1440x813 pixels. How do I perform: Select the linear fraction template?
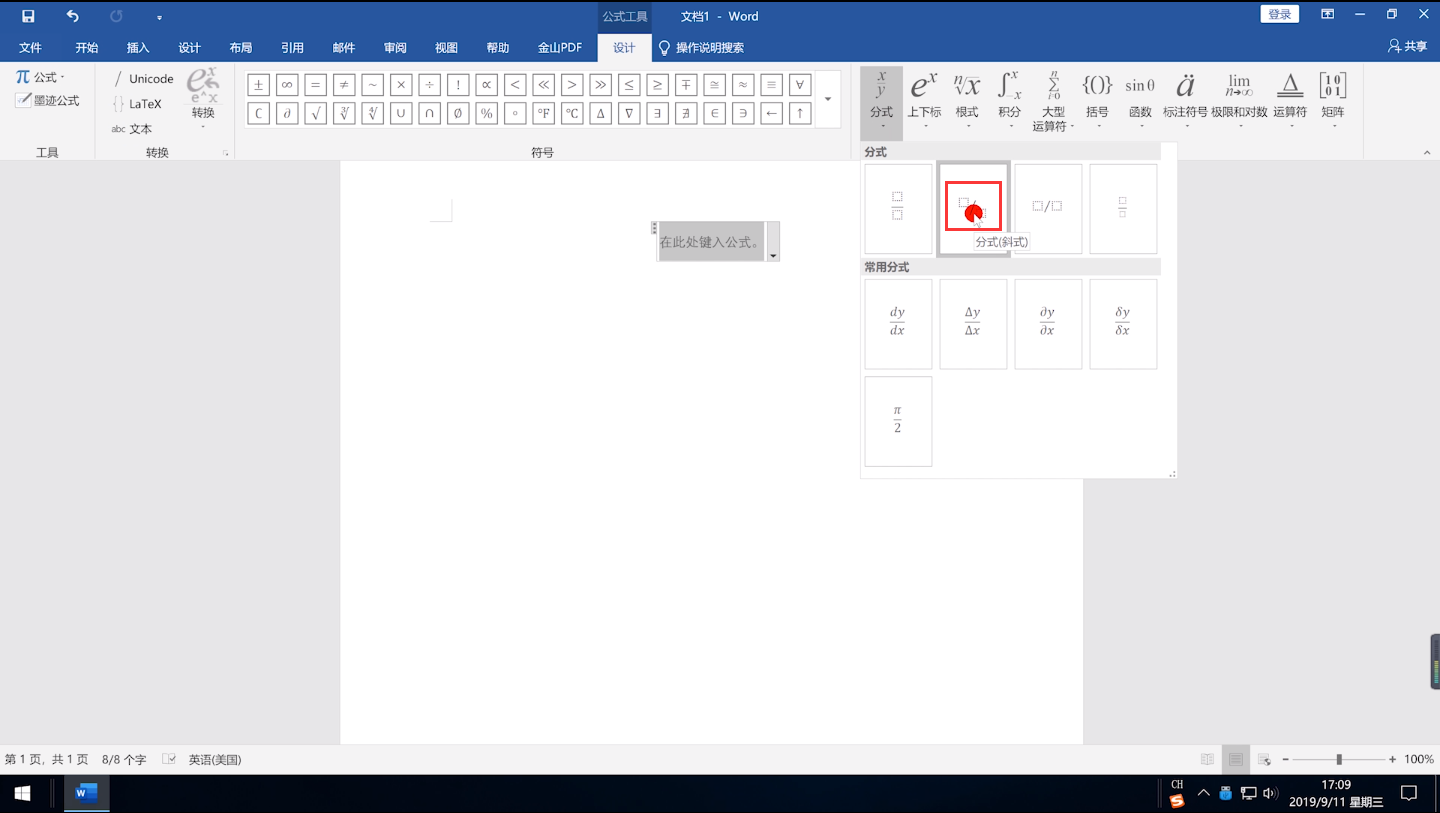(x=1048, y=208)
